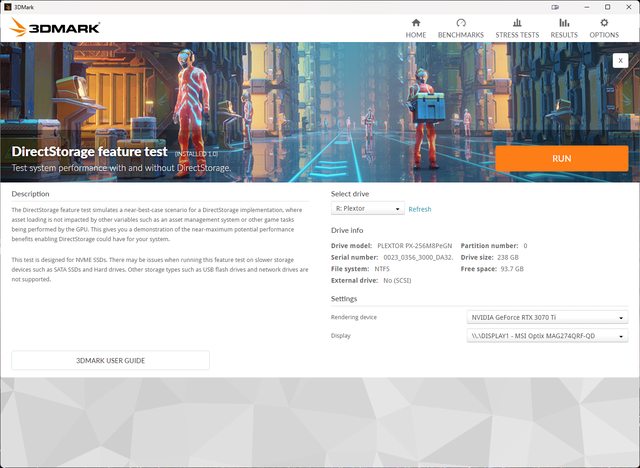640x468 pixels.
Task: Refresh the drive list
Action: (x=420, y=209)
